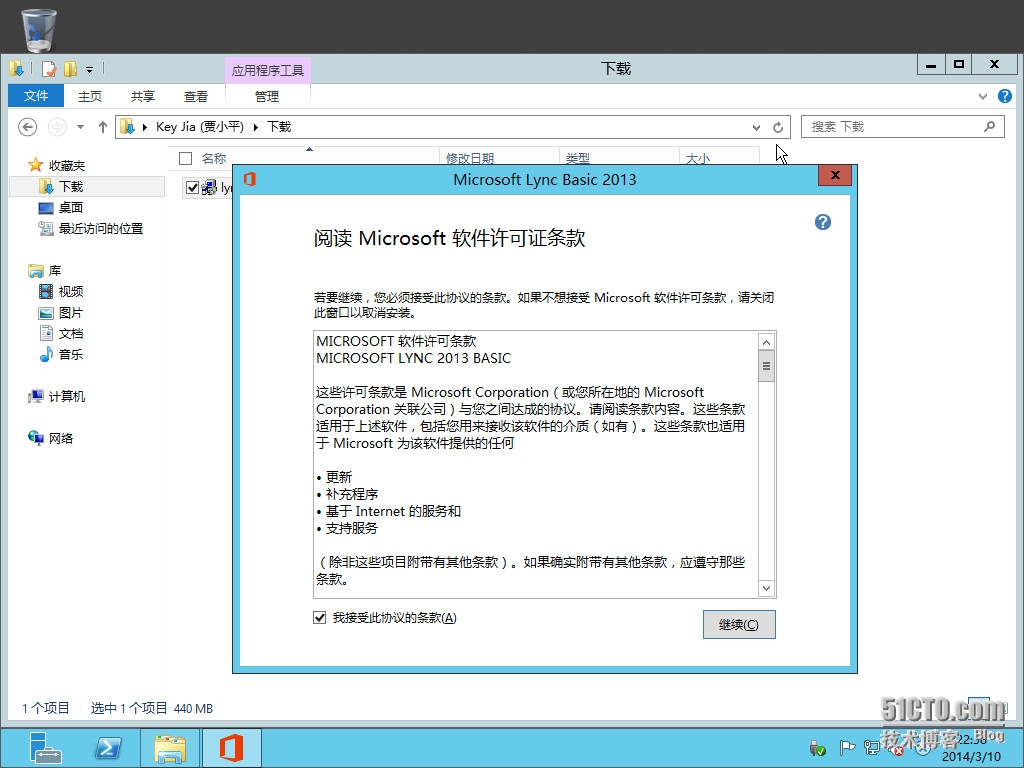Screen dimensions: 1024x768
Task: Toggle the select-all checkbox in header
Action: click(x=185, y=159)
